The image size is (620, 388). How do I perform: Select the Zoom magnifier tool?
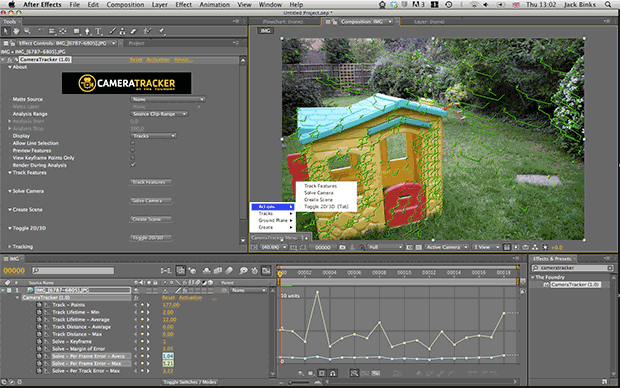(27, 31)
